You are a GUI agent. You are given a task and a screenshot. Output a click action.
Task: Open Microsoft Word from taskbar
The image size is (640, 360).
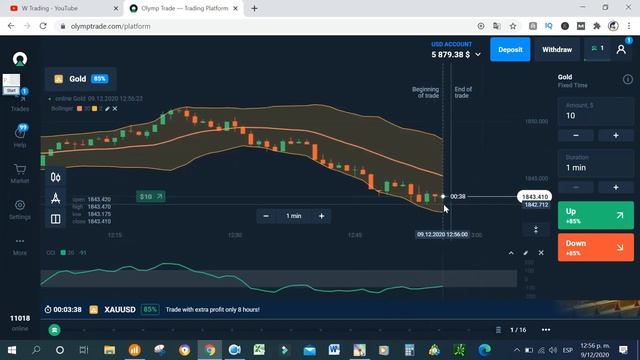[334, 350]
